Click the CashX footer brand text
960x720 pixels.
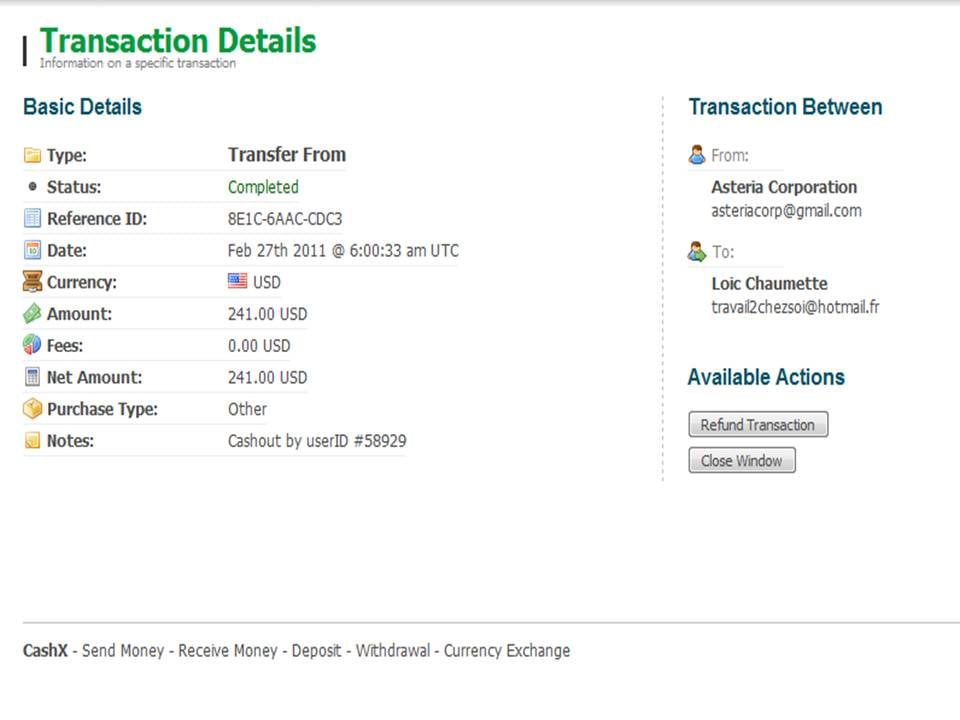45,650
